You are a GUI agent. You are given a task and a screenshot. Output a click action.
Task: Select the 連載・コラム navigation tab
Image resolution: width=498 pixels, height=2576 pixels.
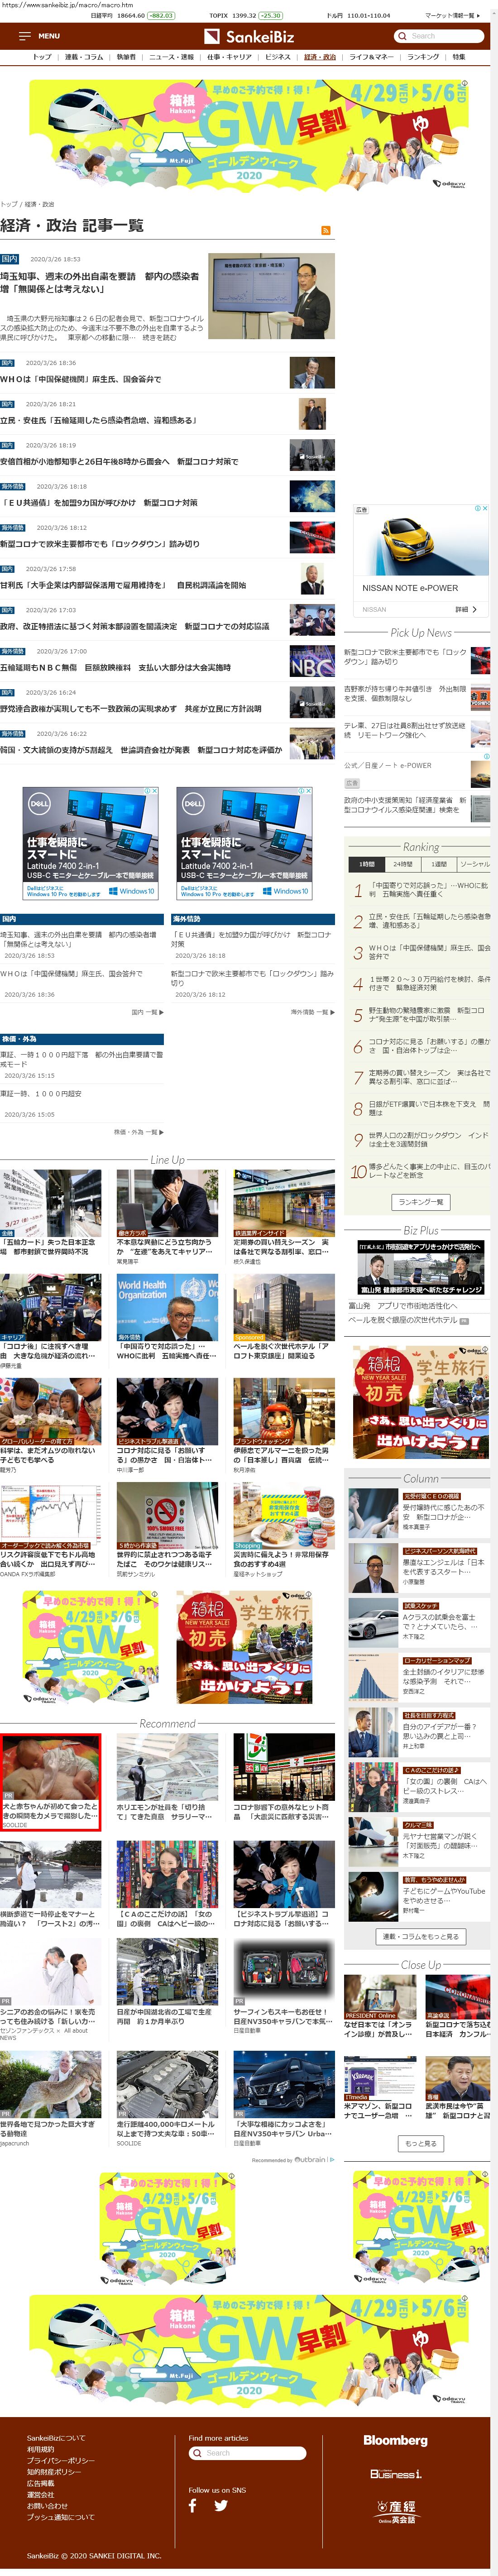[x=84, y=57]
